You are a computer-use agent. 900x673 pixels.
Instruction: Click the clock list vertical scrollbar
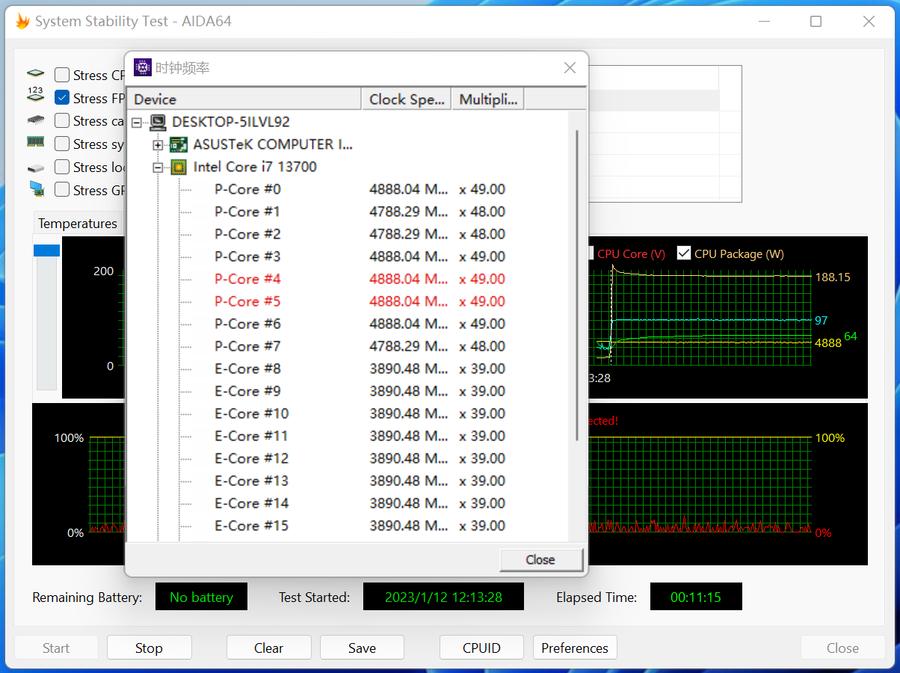point(577,280)
